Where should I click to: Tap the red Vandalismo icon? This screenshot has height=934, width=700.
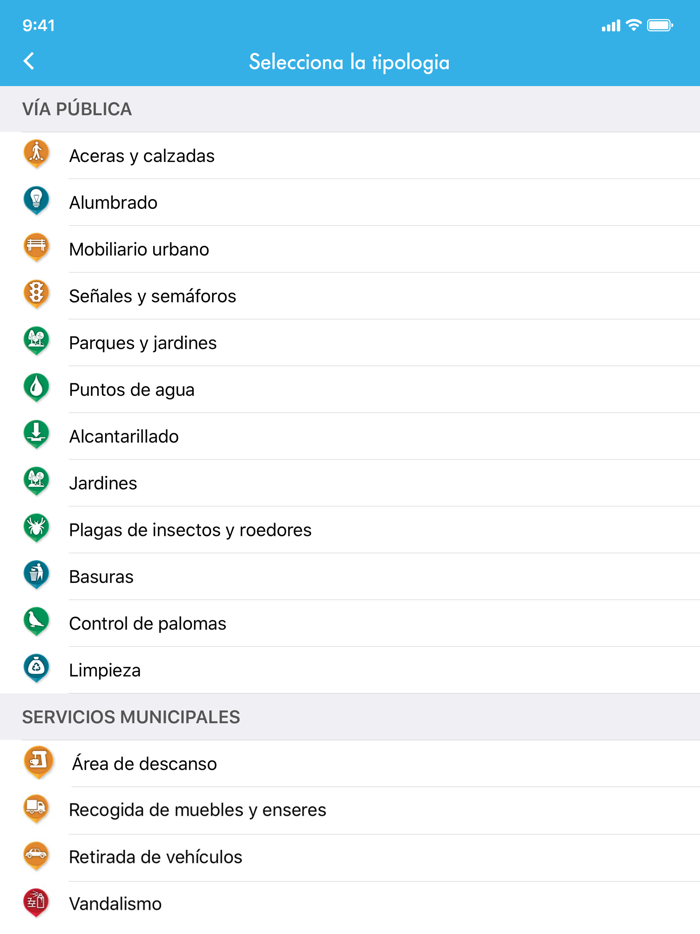tap(36, 902)
